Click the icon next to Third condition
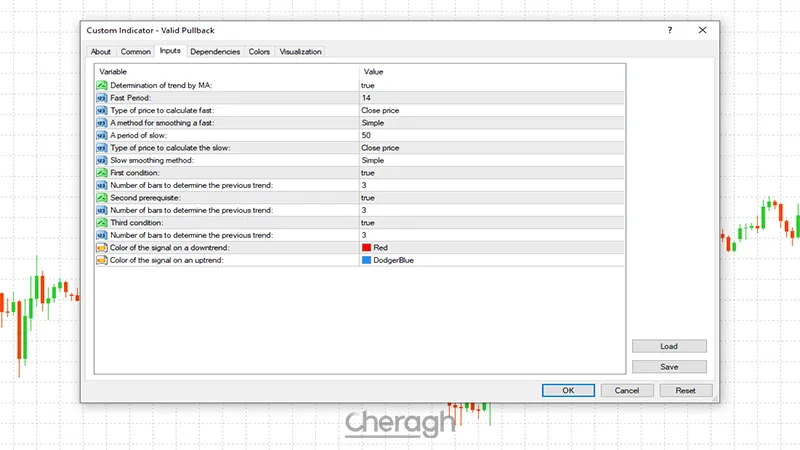The width and height of the screenshot is (800, 450). click(x=102, y=222)
